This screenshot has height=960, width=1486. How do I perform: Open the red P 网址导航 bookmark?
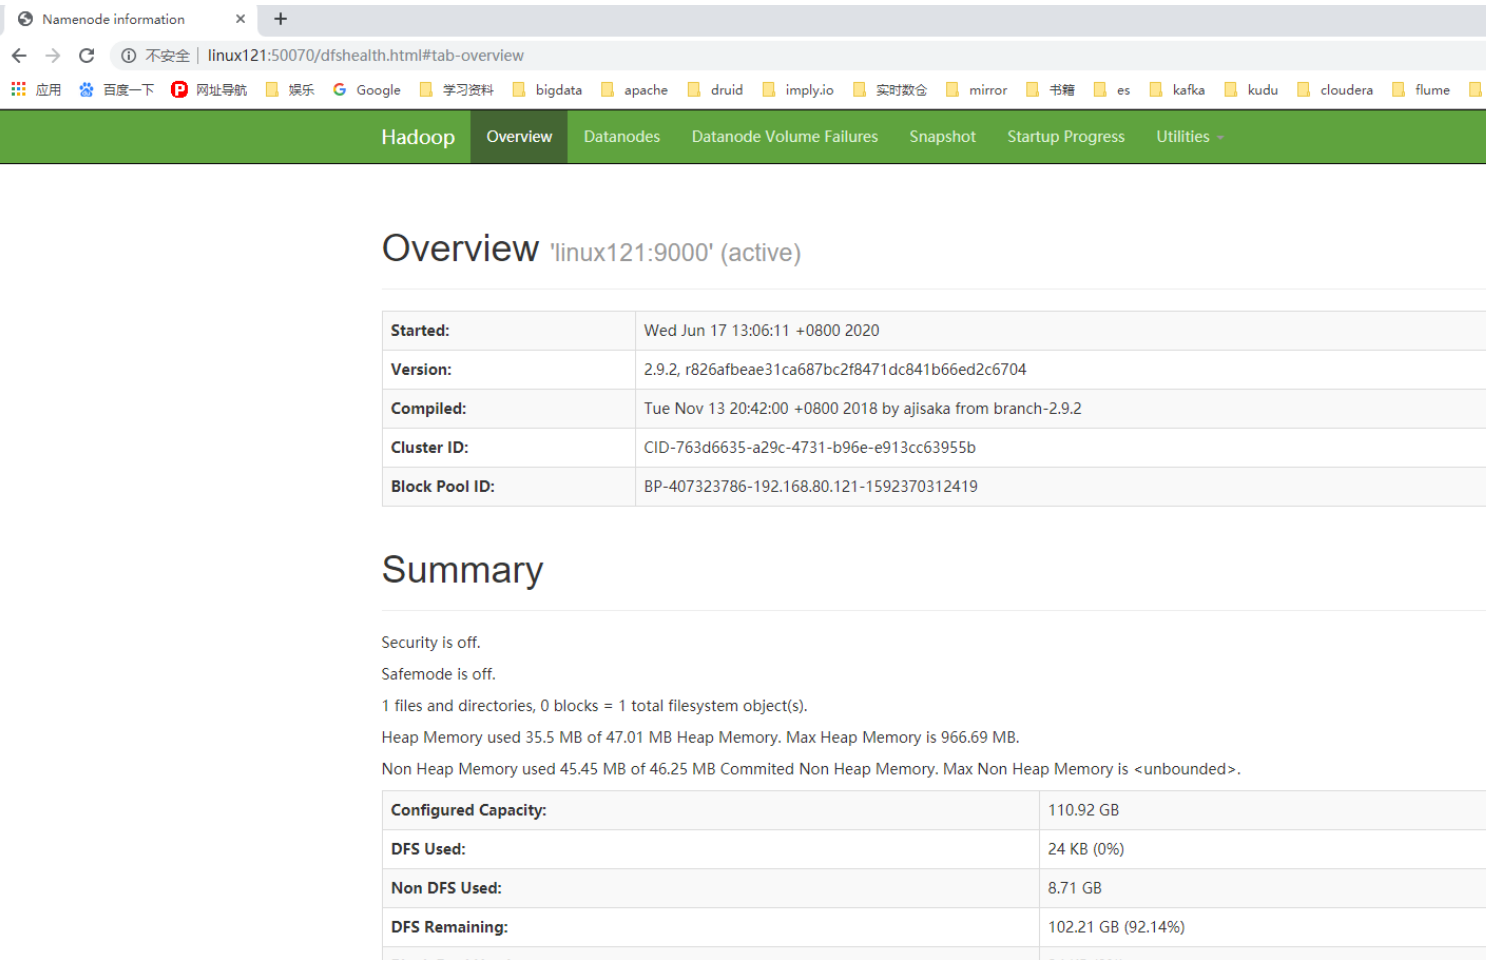pyautogui.click(x=209, y=89)
